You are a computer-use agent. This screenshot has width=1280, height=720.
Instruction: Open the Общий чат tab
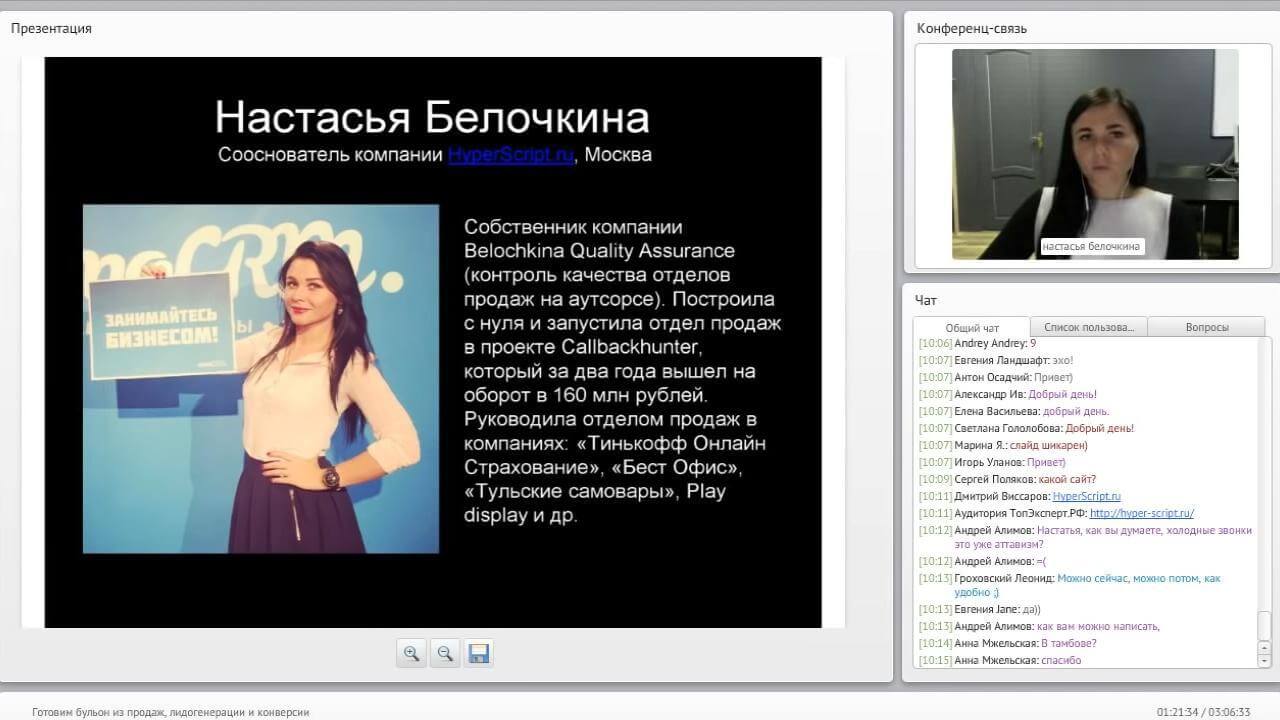point(972,327)
